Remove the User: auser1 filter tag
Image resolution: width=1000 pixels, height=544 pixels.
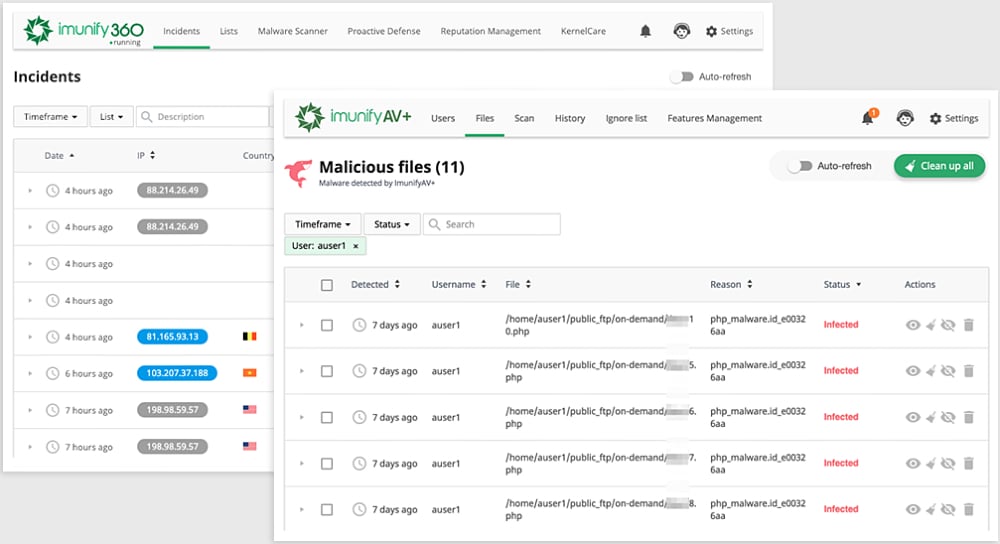click(356, 246)
